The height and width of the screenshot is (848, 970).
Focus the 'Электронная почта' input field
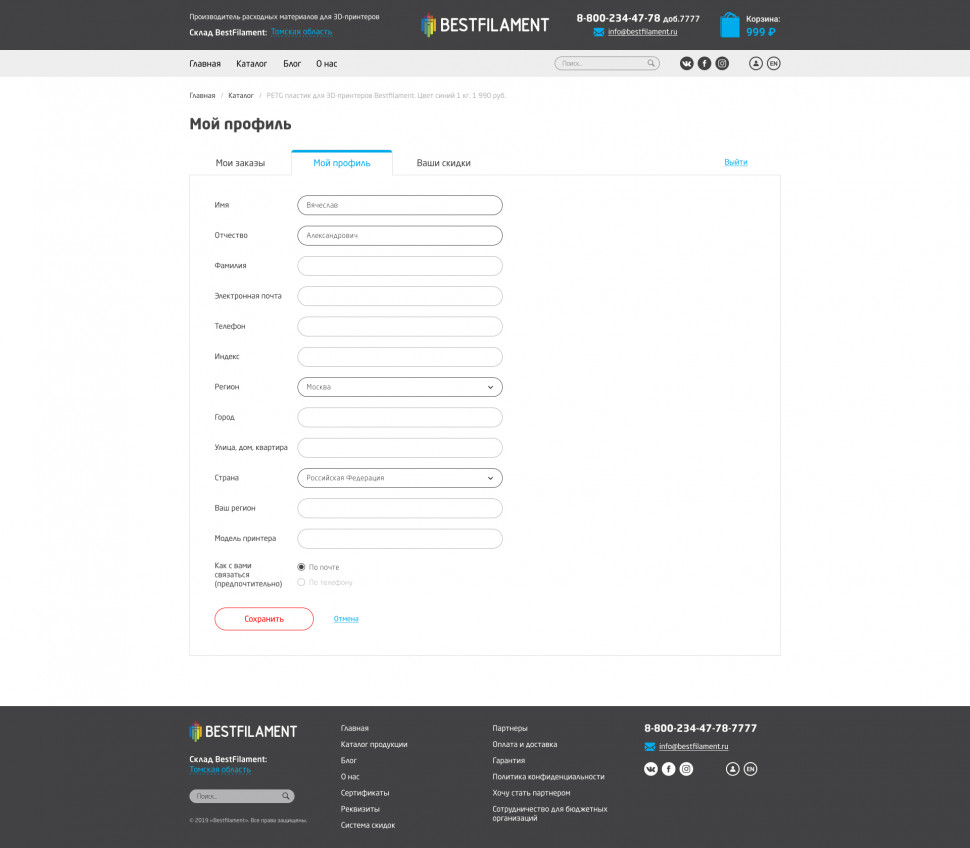[x=400, y=296]
